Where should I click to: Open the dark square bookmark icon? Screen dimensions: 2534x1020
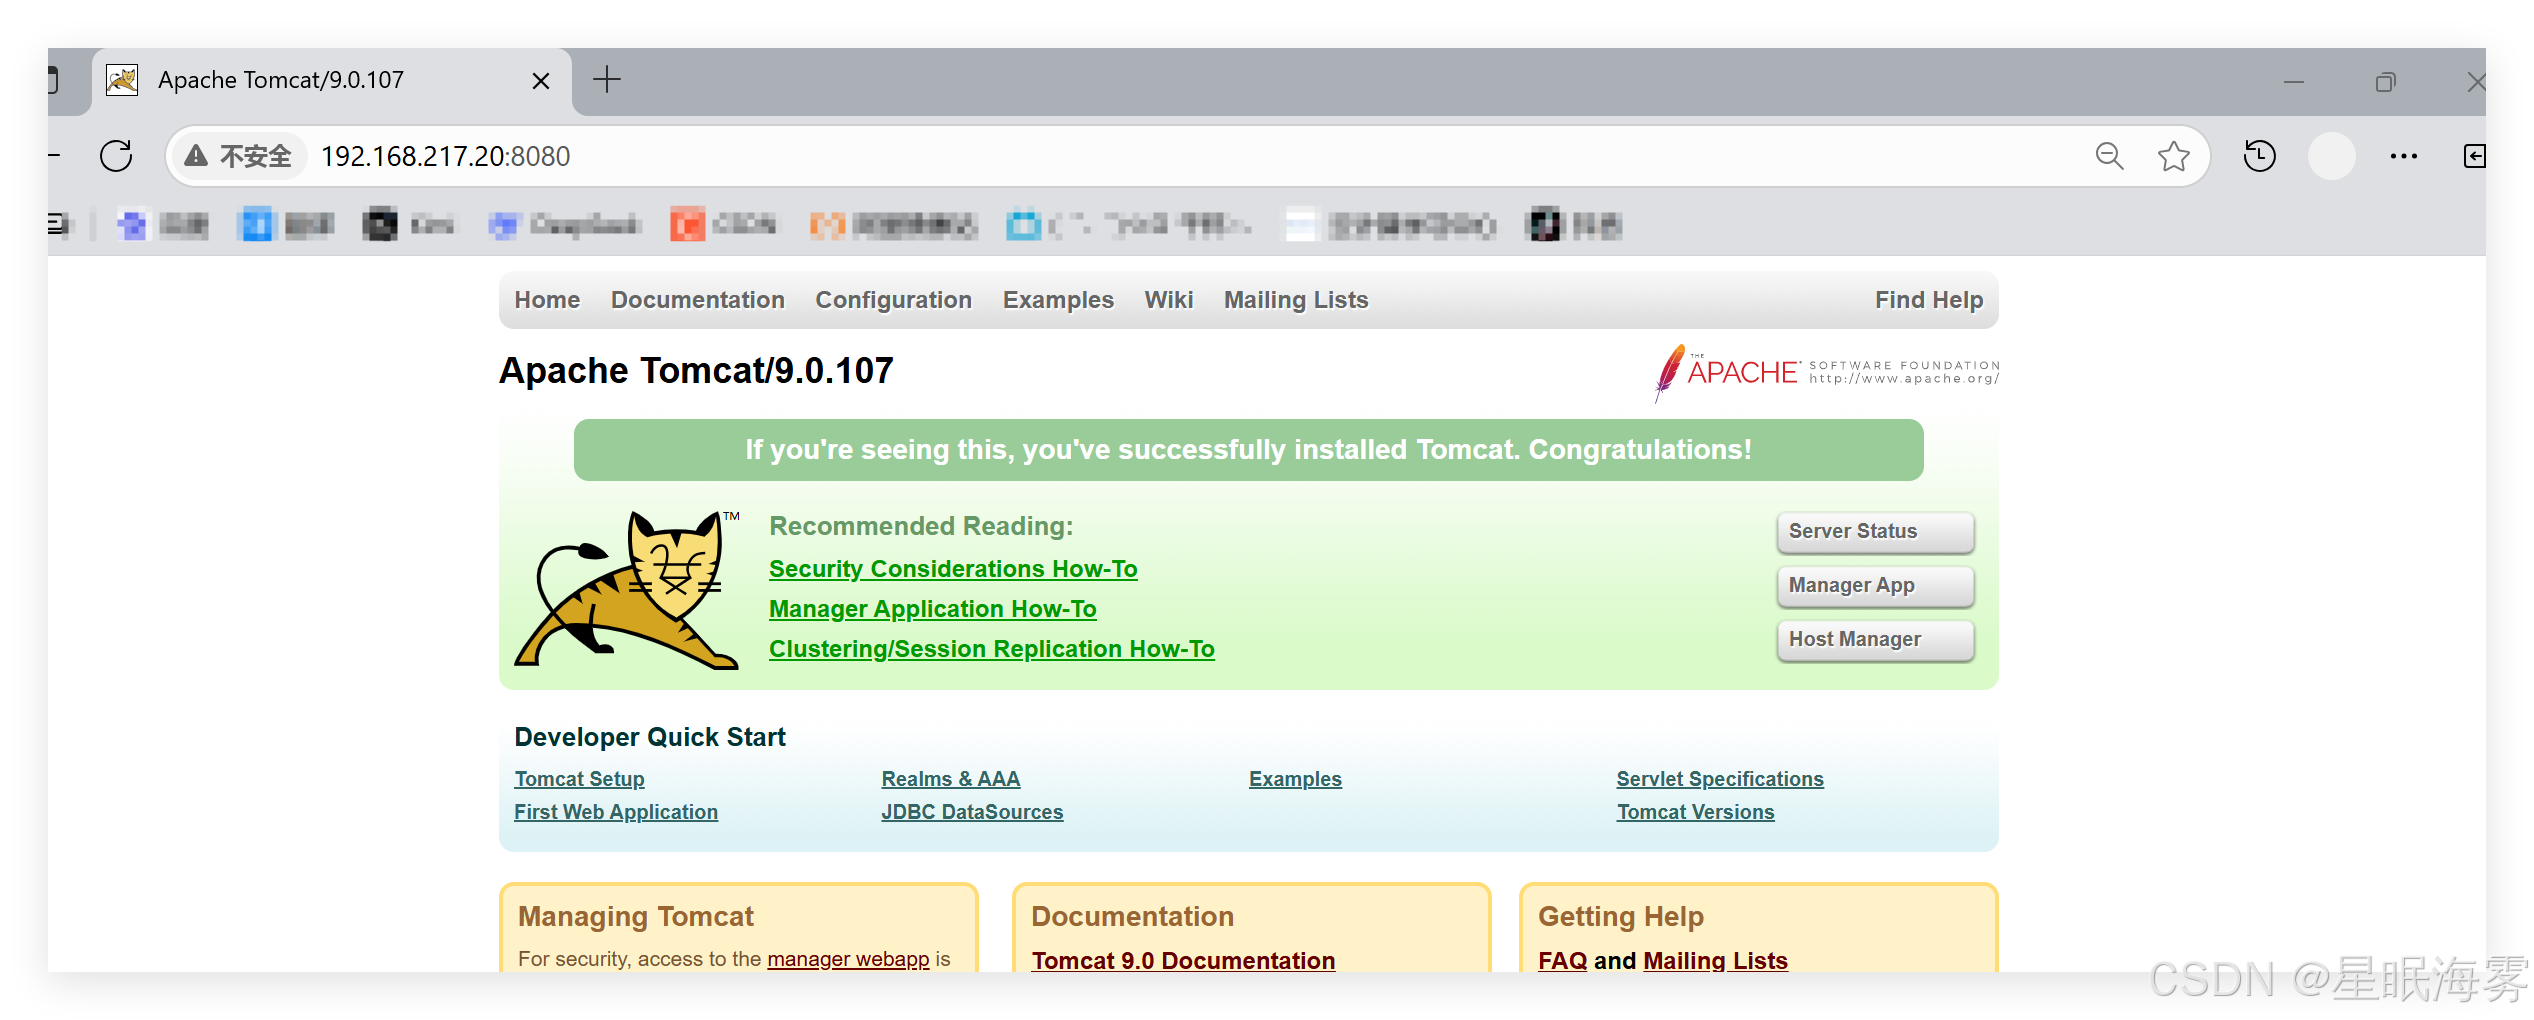379,225
